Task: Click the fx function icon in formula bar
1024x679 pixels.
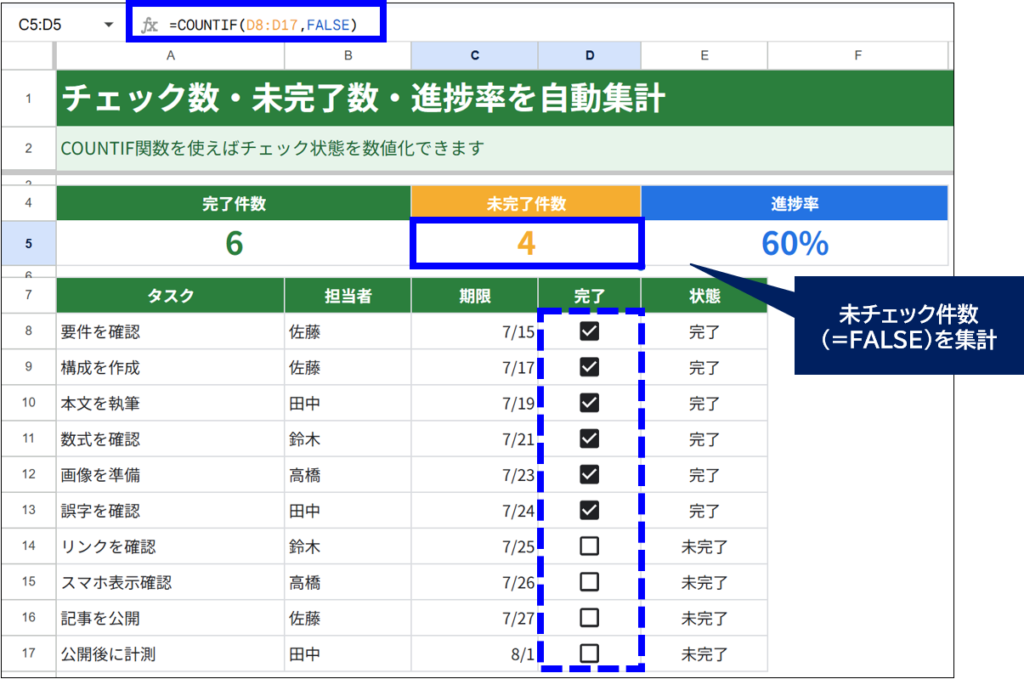Action: (x=150, y=25)
